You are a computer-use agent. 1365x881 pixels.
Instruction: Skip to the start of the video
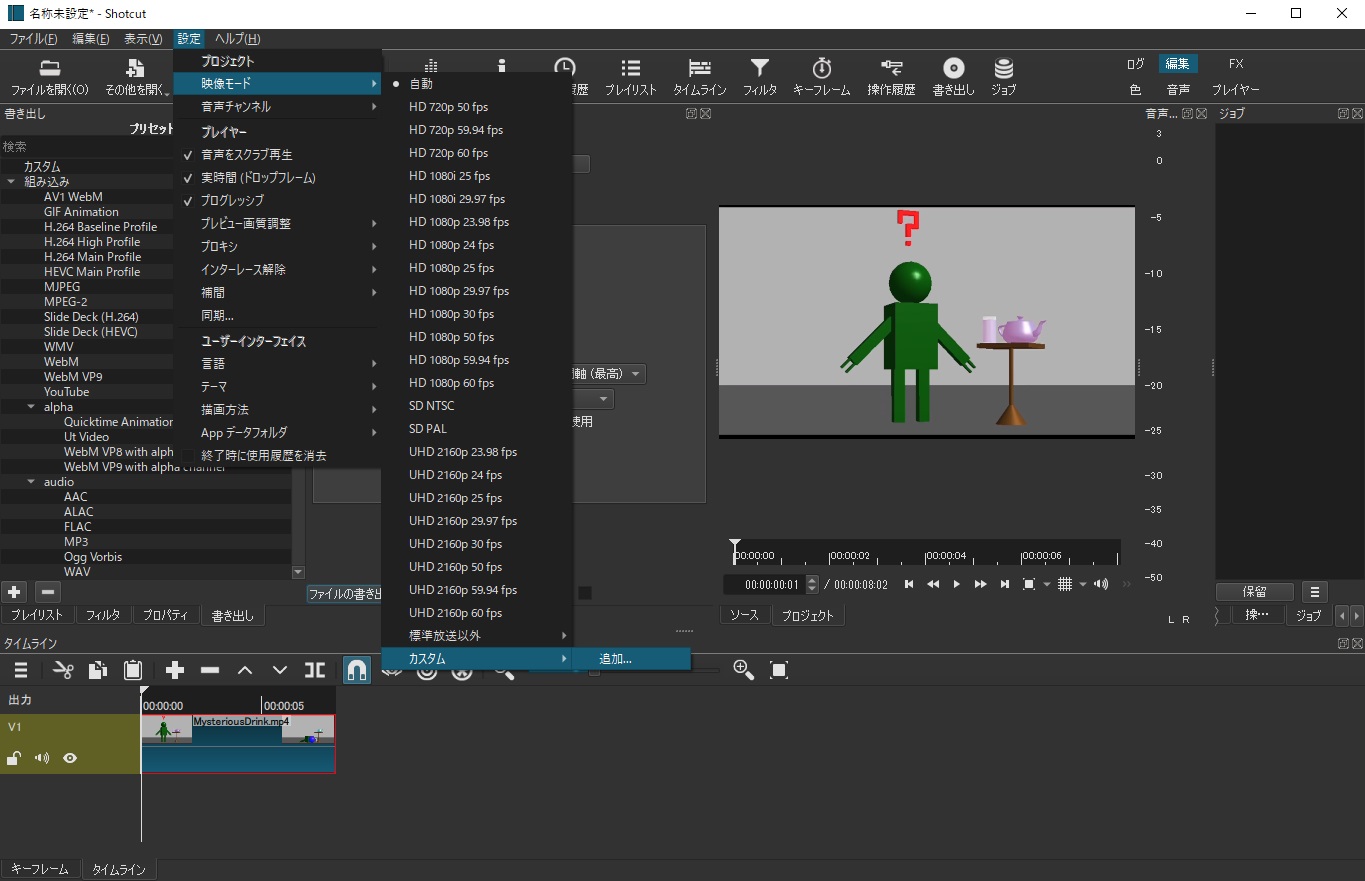point(909,584)
